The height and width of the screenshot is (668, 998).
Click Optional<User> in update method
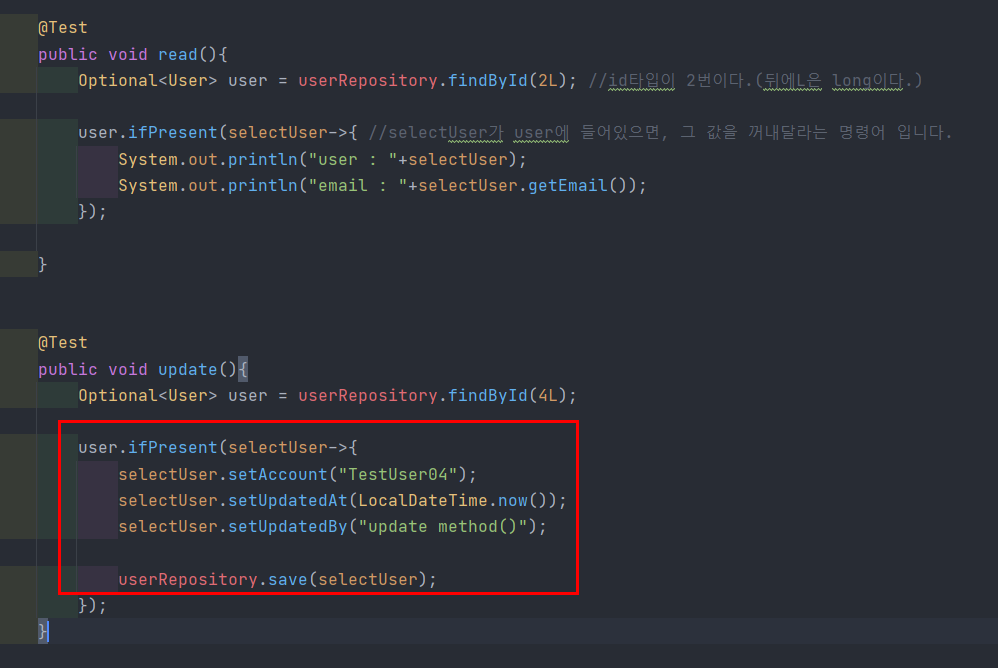pyautogui.click(x=148, y=395)
